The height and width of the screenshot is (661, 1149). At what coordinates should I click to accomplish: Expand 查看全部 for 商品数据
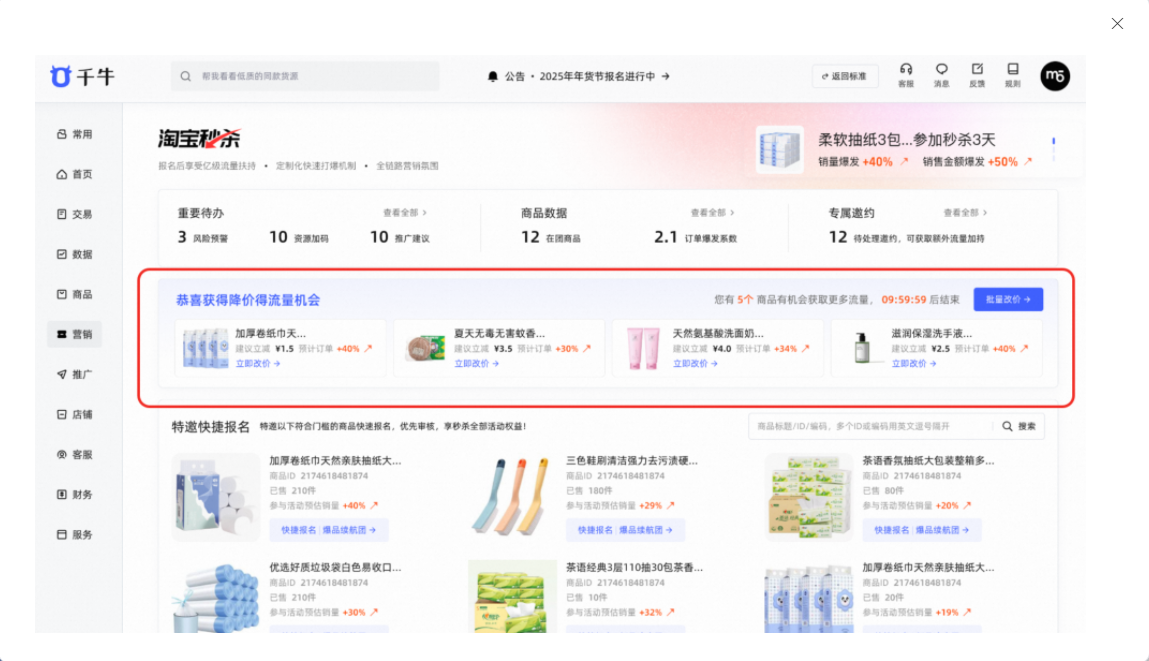pyautogui.click(x=712, y=213)
